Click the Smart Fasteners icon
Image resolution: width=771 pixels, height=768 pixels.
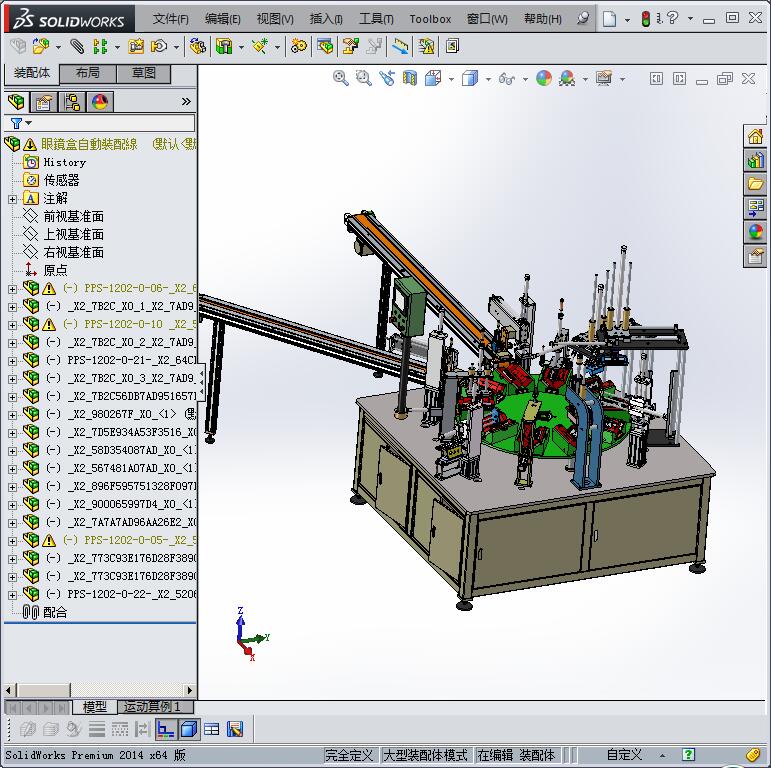pyautogui.click(x=136, y=47)
